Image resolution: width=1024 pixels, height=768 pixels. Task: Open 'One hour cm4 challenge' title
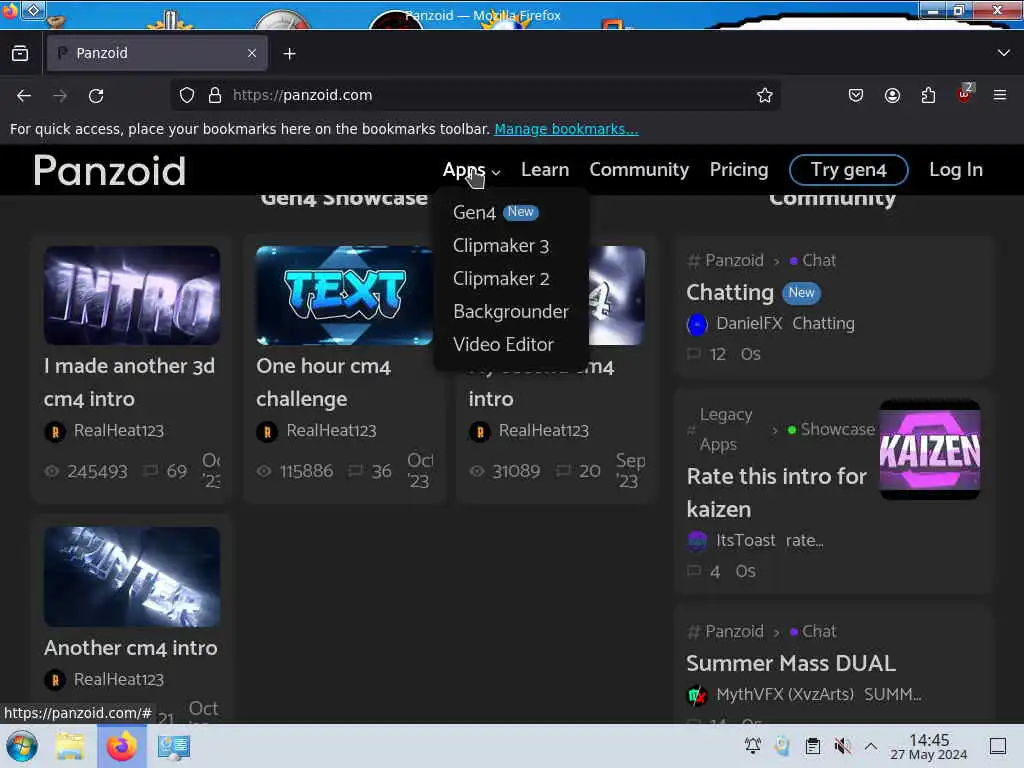[323, 382]
